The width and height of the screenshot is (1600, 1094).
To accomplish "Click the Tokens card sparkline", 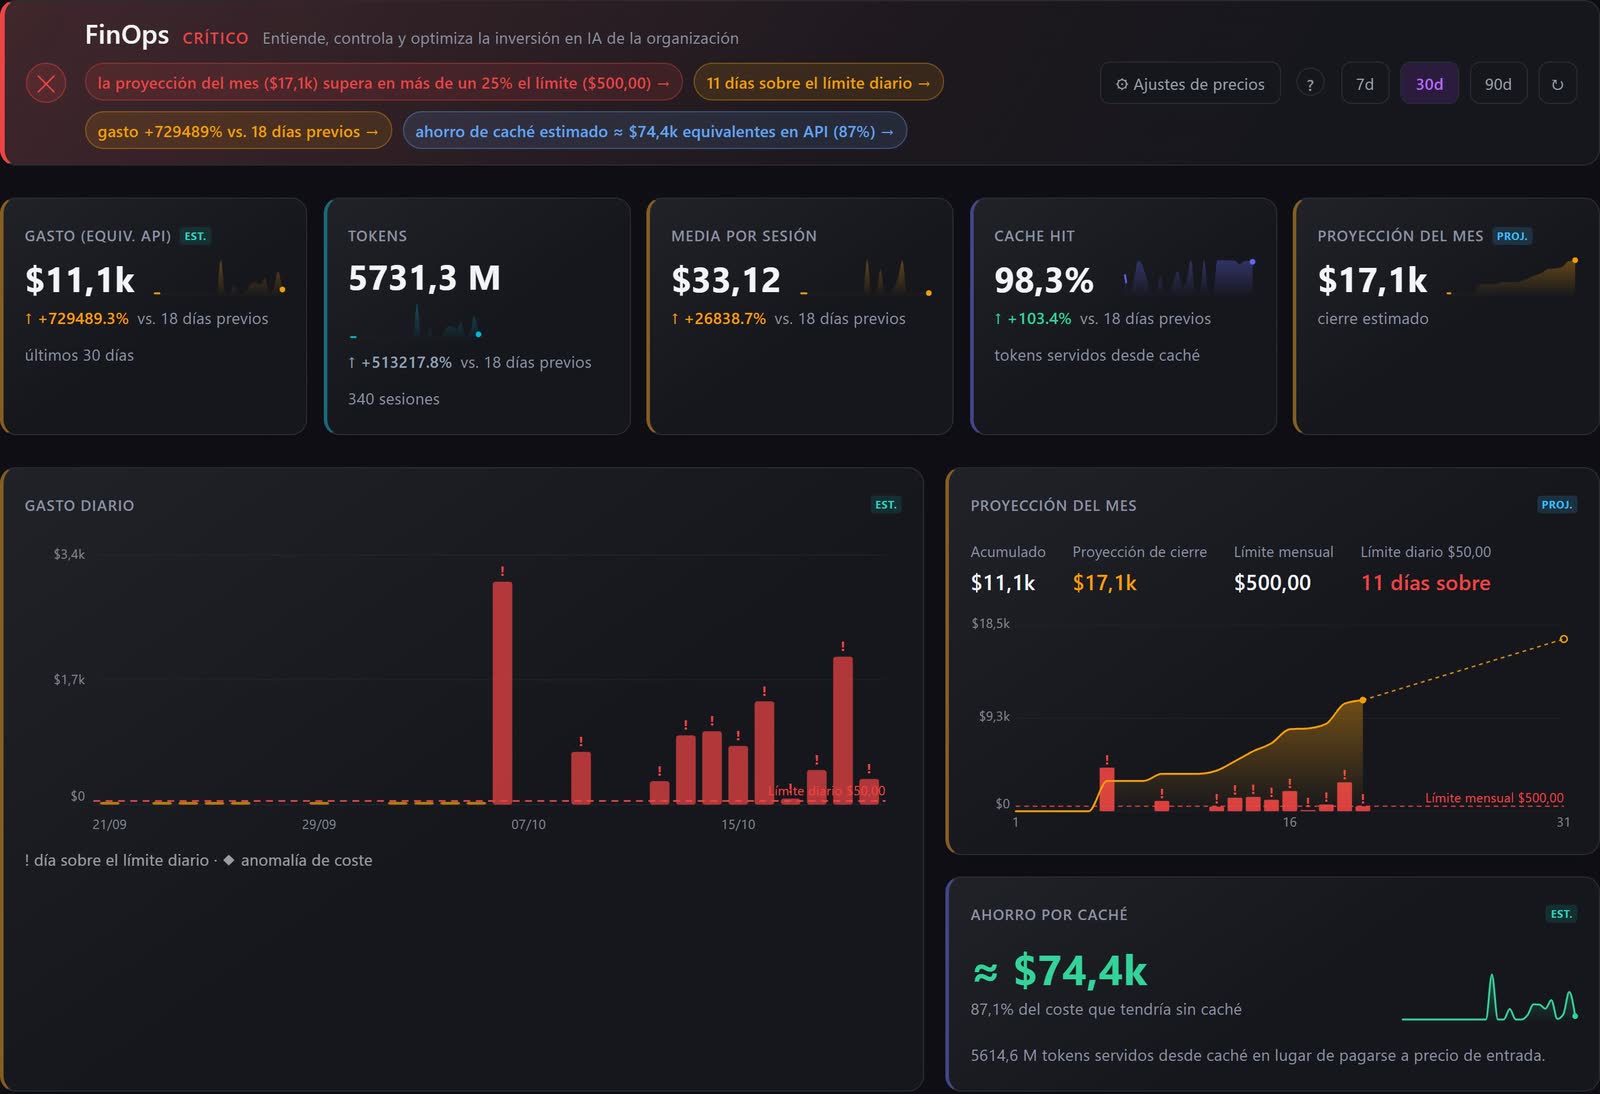I will (416, 322).
